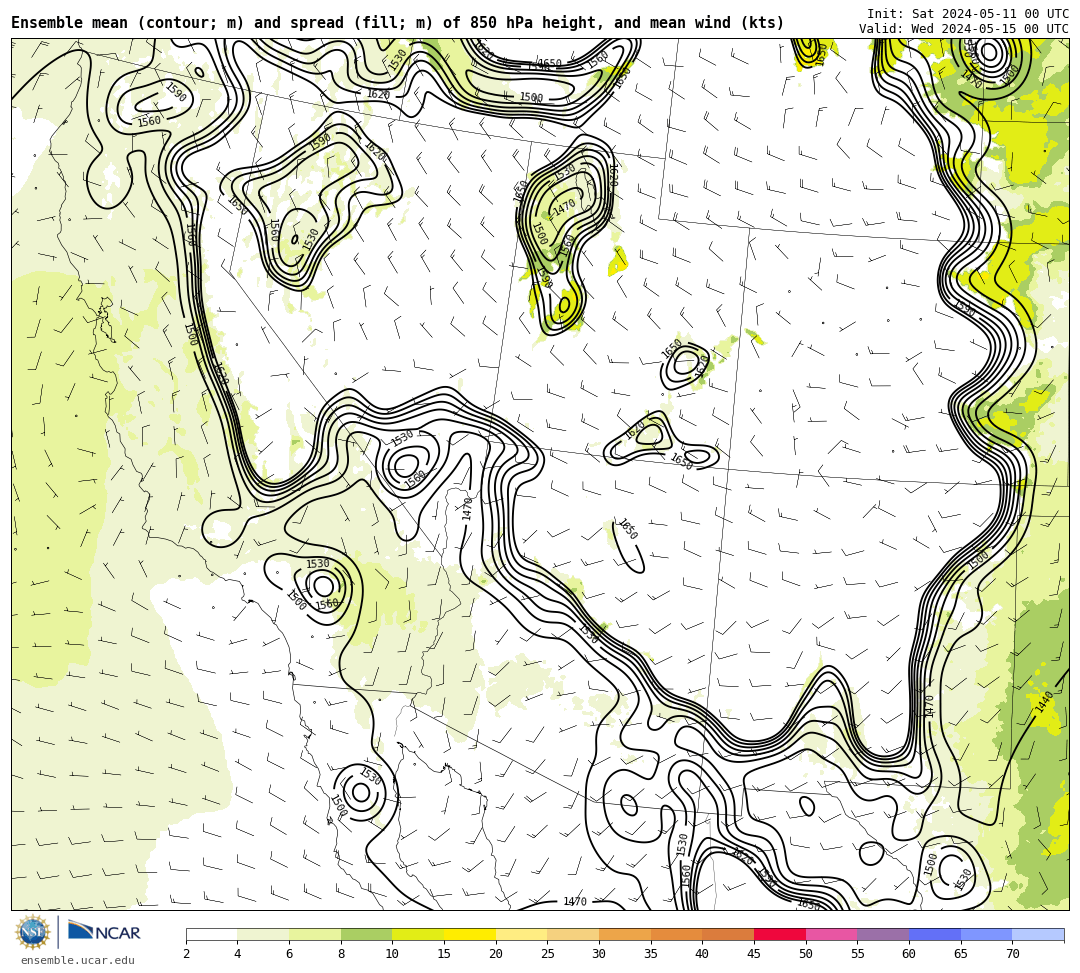Click the legend tick label 8
Screen dimensions: 1080x973
click(341, 954)
